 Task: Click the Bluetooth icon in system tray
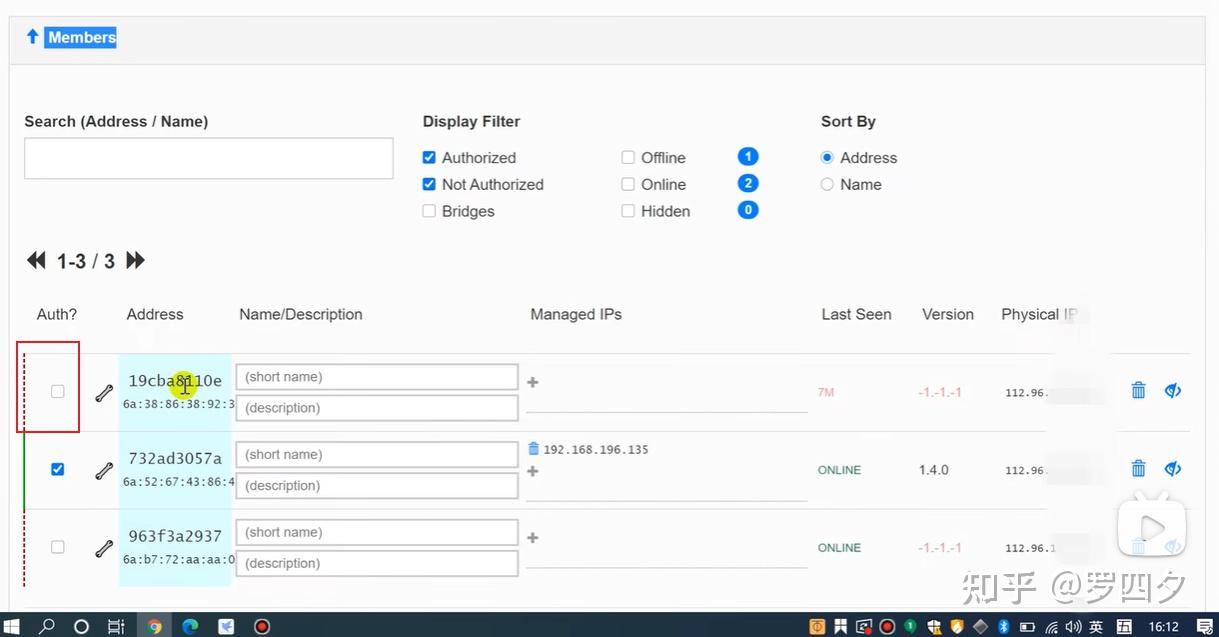[1003, 625]
